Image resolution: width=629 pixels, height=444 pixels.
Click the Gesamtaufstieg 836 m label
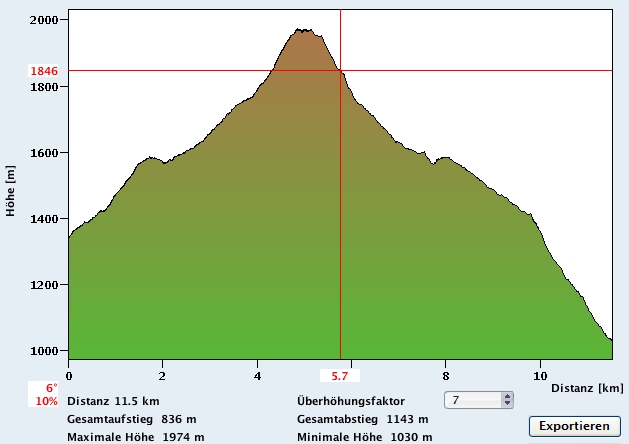coord(131,419)
